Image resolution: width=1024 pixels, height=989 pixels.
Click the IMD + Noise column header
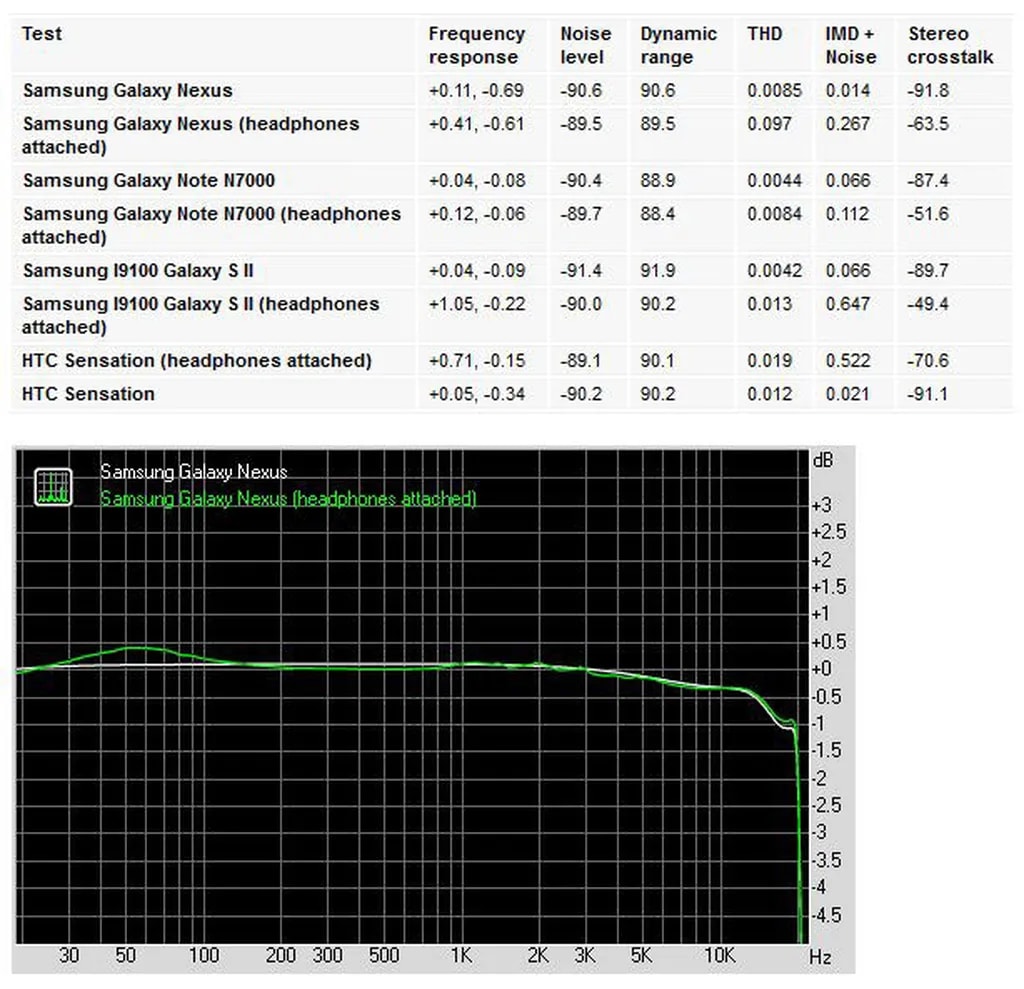[850, 45]
